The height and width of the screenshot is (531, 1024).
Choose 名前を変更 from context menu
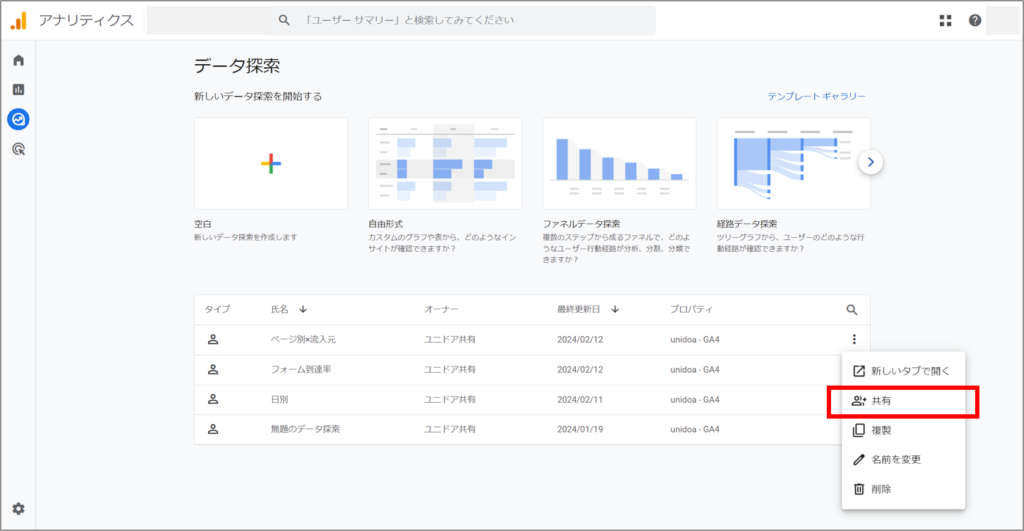pos(903,460)
